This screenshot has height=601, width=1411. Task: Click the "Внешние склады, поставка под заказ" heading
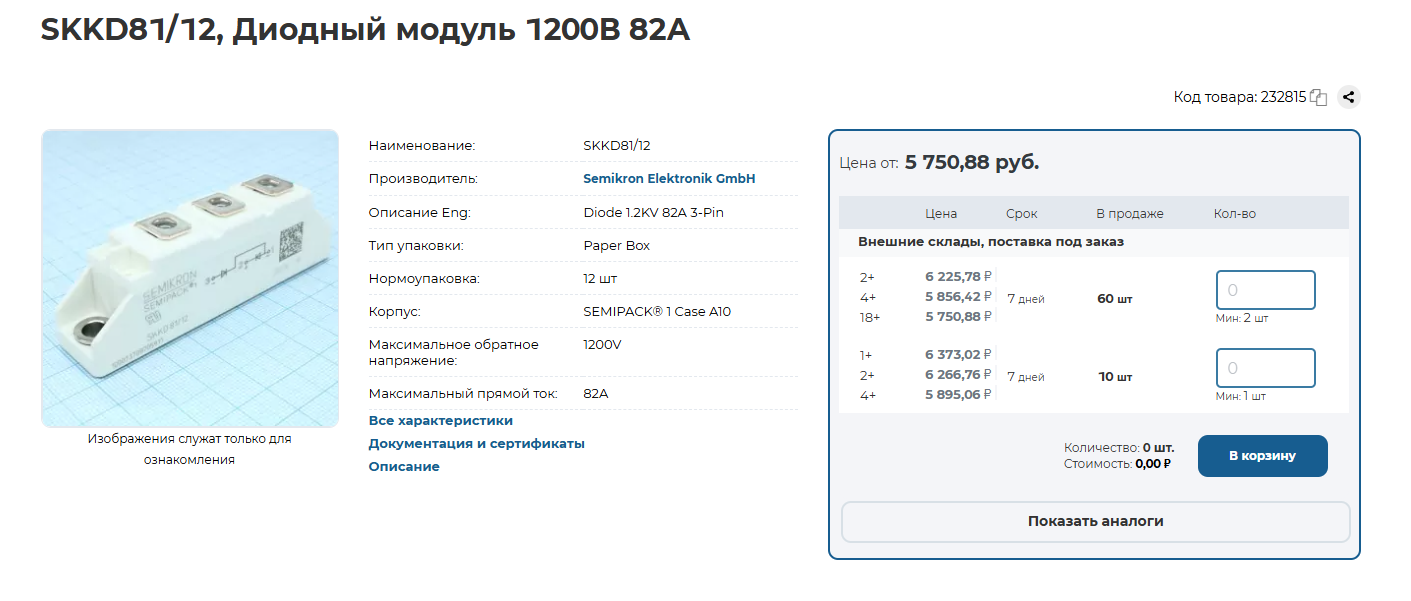click(991, 242)
